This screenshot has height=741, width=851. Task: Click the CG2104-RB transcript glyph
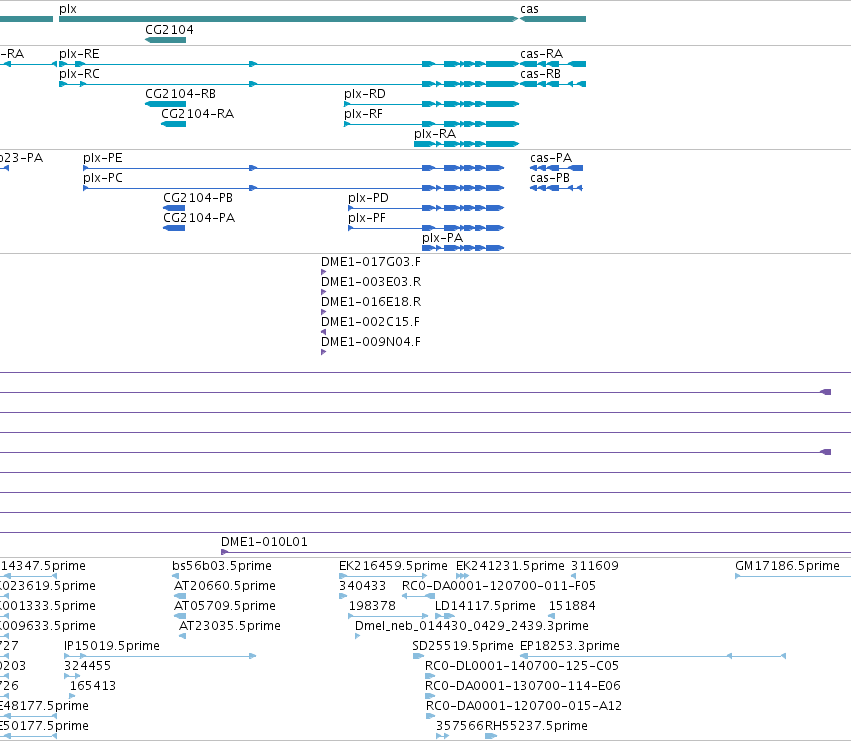coord(166,104)
